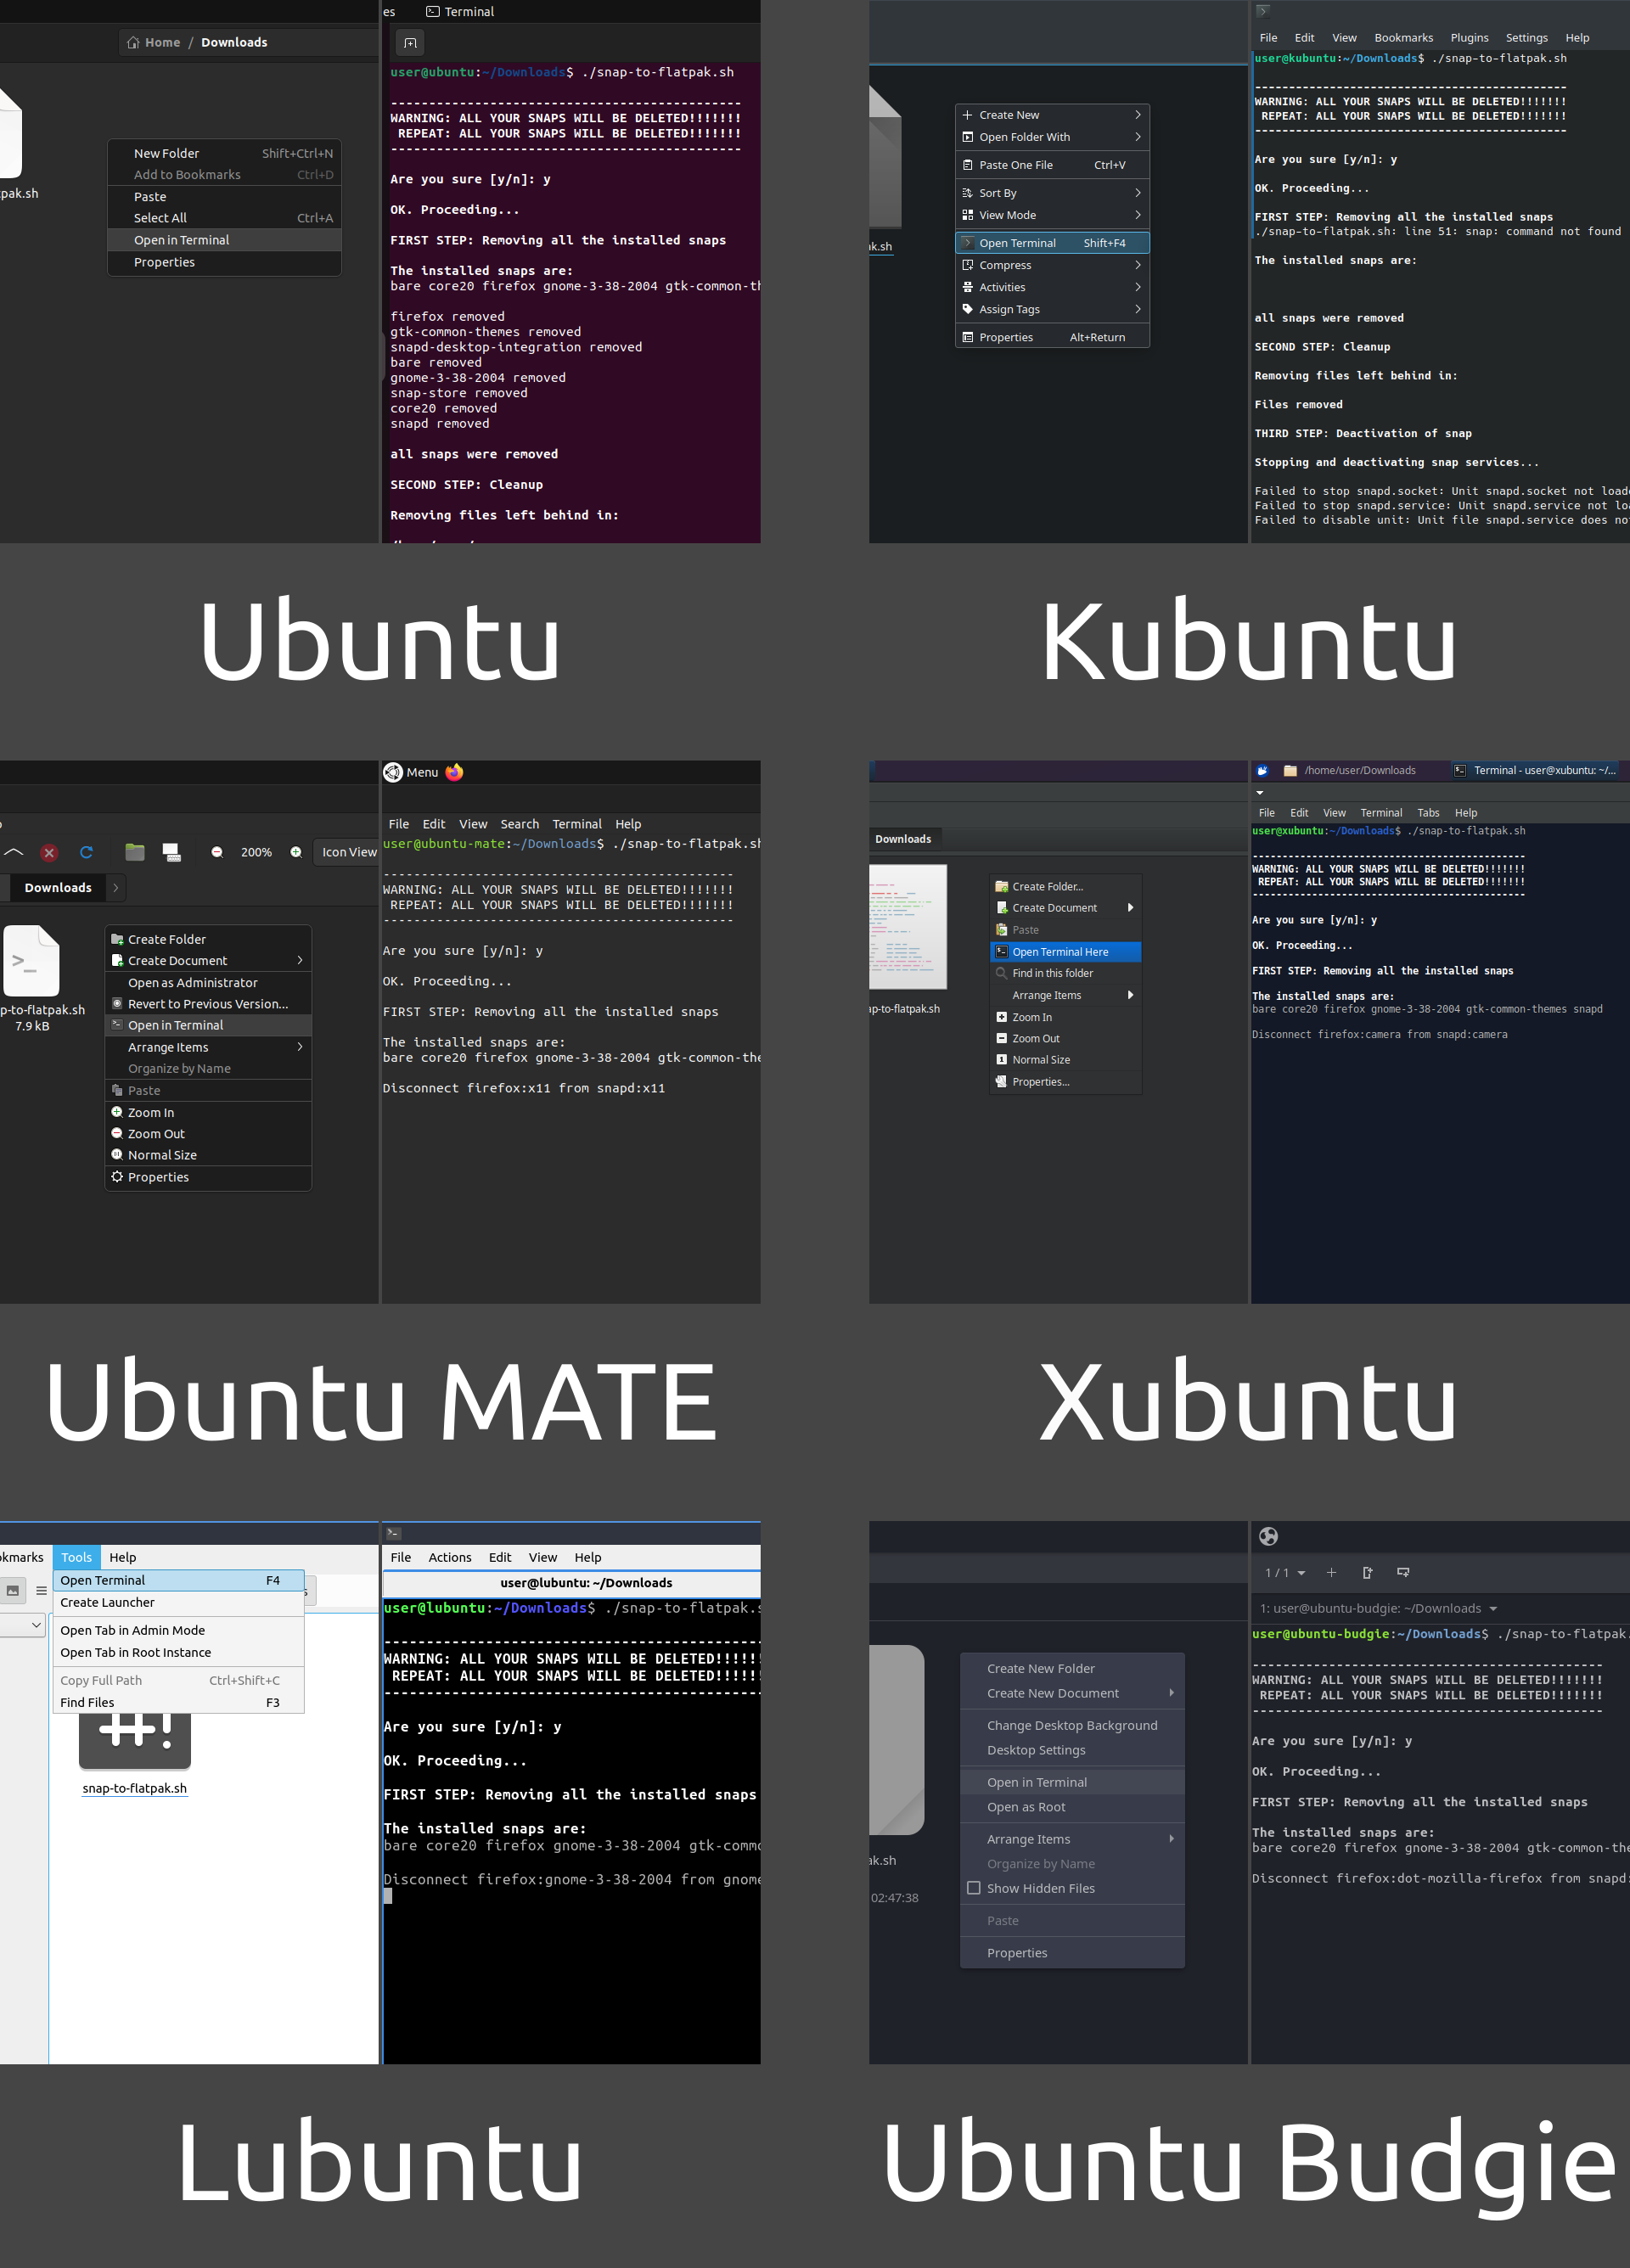Click the Downloads path button in MATE
The height and width of the screenshot is (2268, 1630).
tap(58, 888)
